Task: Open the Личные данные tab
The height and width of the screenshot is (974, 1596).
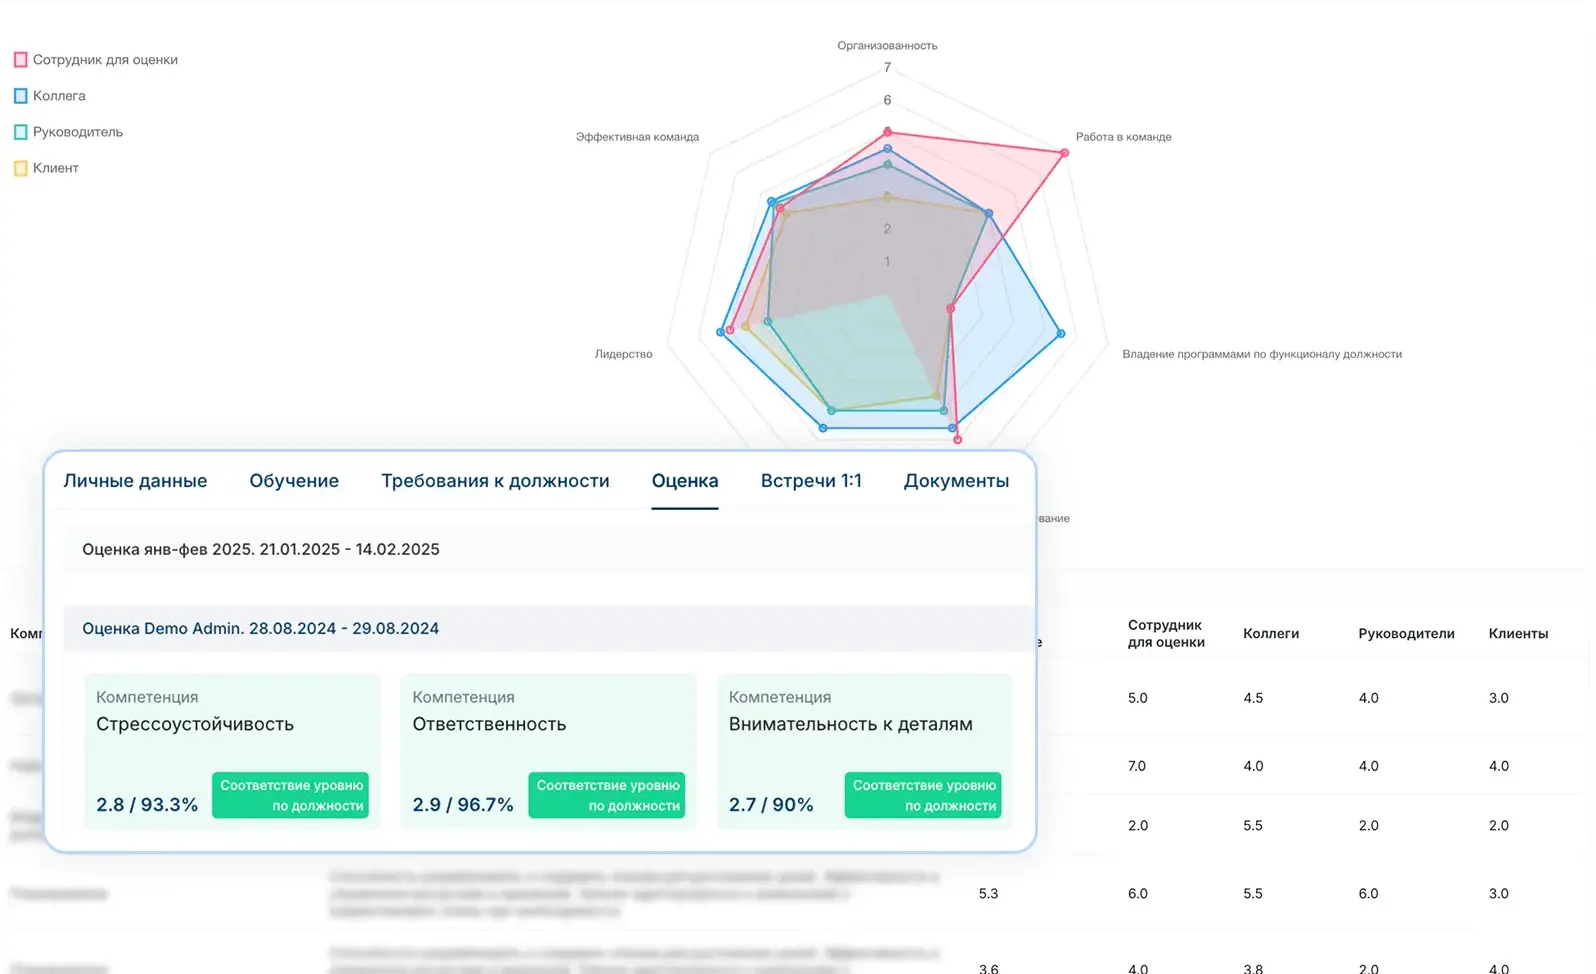Action: pyautogui.click(x=135, y=481)
